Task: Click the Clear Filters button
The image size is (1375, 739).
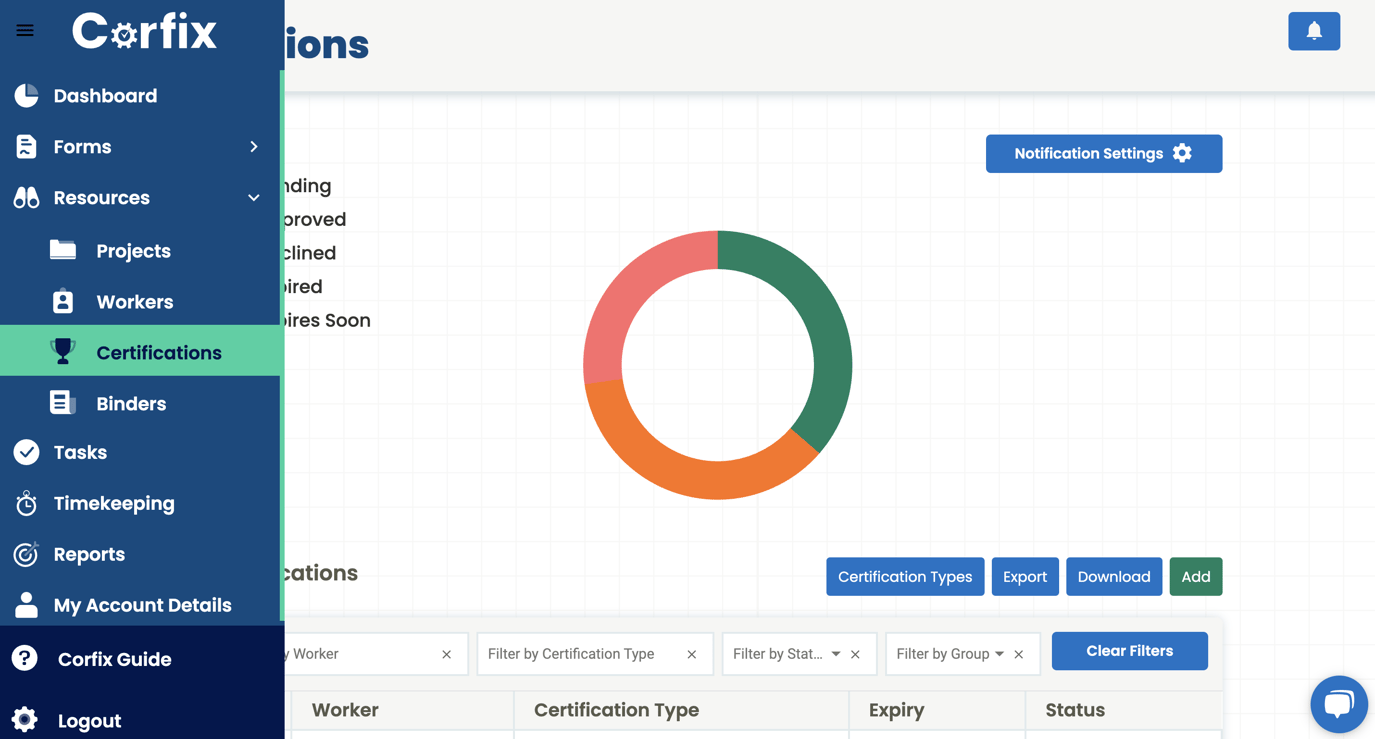Action: pos(1130,651)
